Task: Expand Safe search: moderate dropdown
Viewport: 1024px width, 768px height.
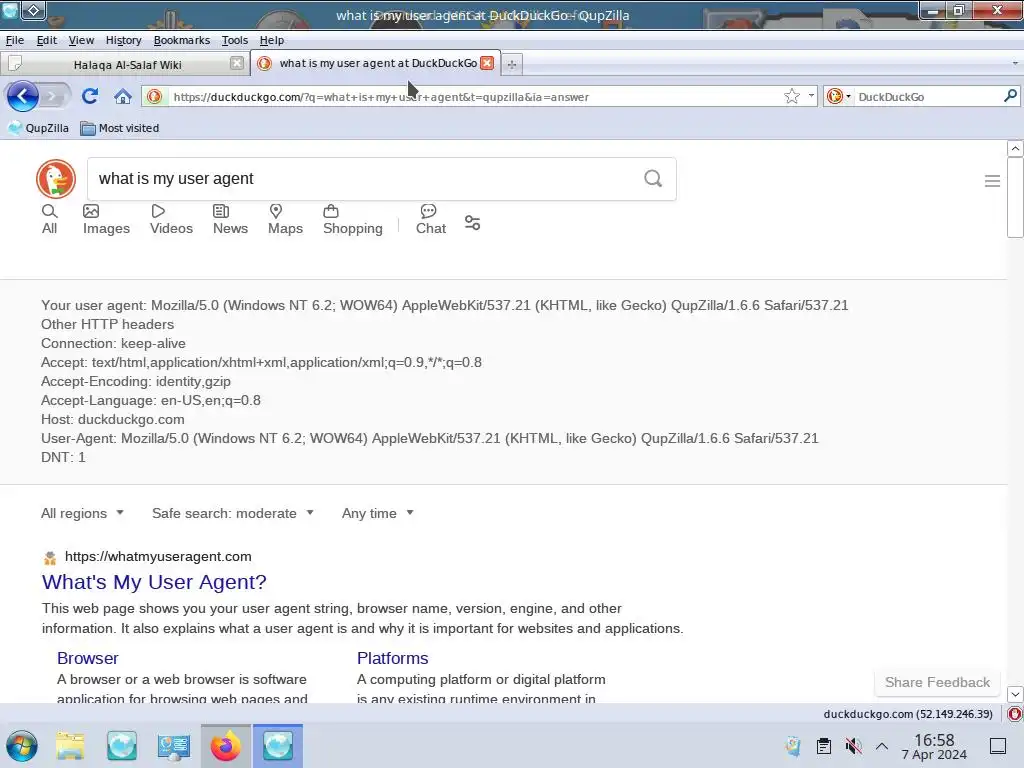Action: (233, 513)
